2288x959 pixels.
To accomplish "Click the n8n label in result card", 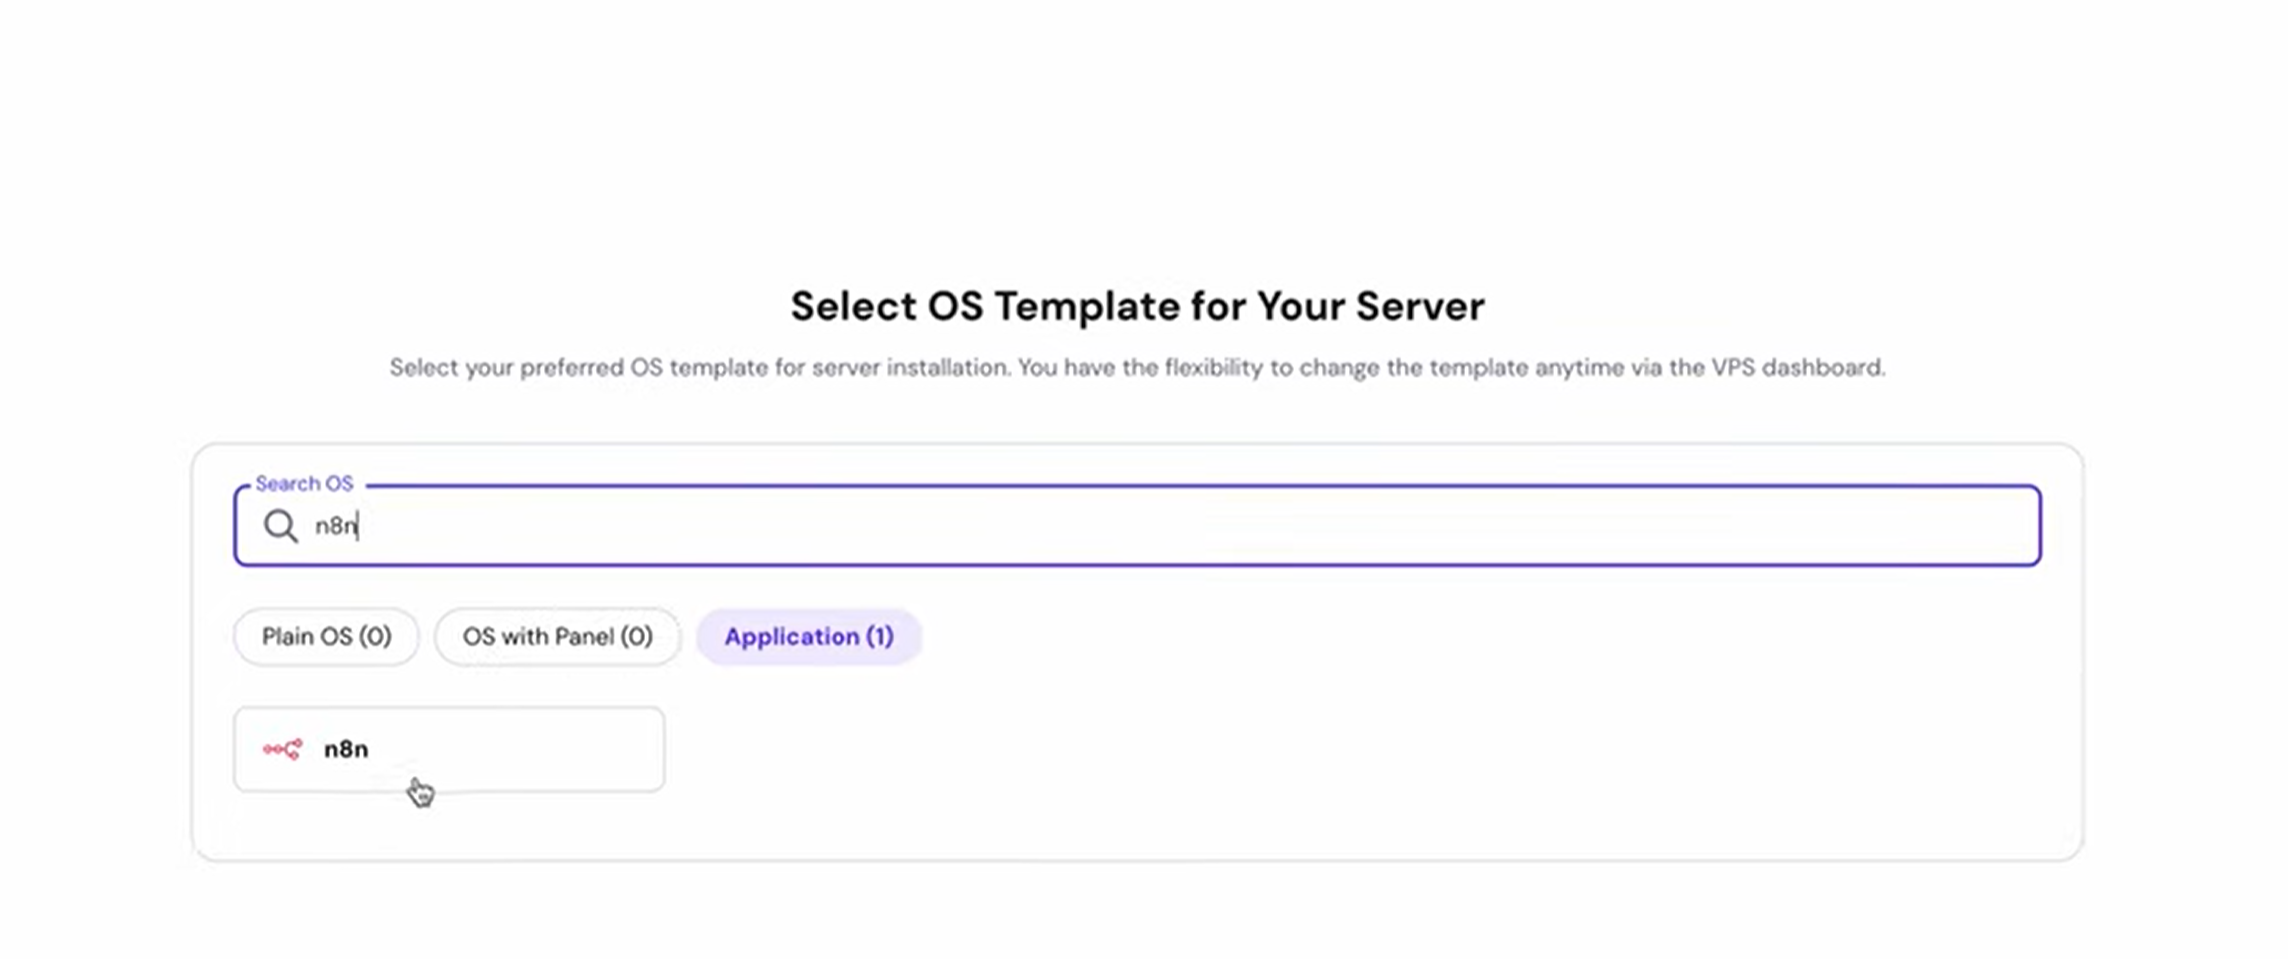I will point(346,749).
